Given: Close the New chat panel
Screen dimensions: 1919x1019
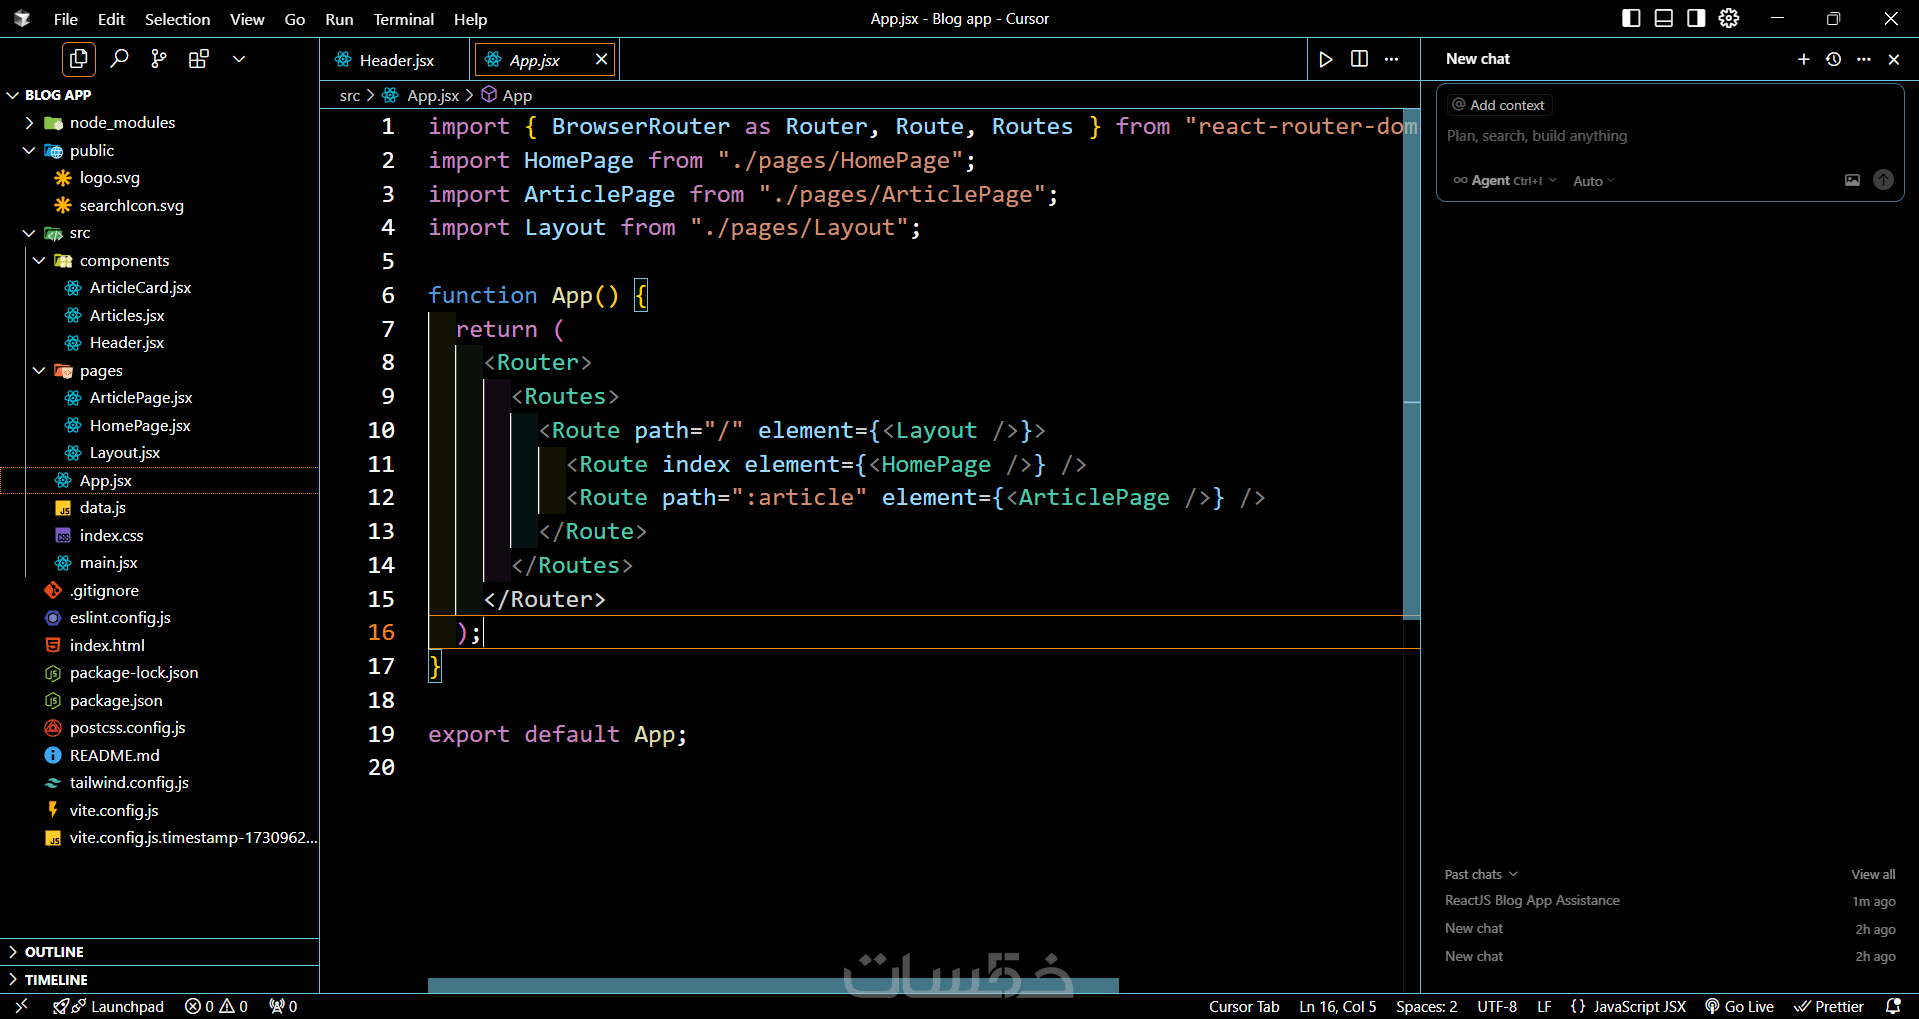Looking at the screenshot, I should click(1894, 59).
